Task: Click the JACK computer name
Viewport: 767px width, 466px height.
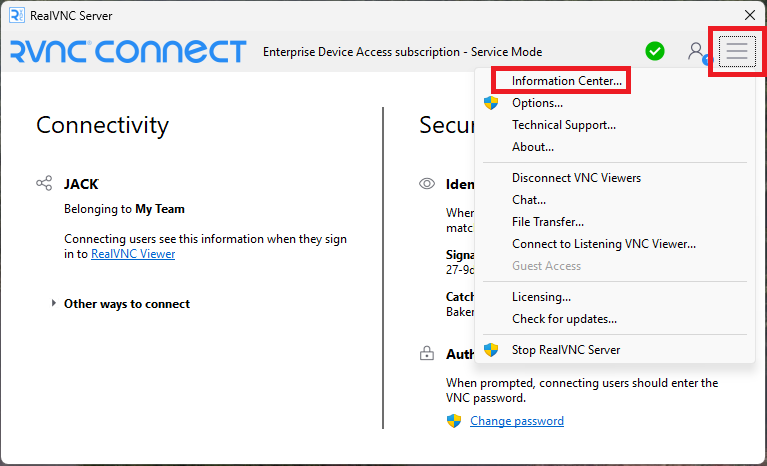Action: [81, 184]
